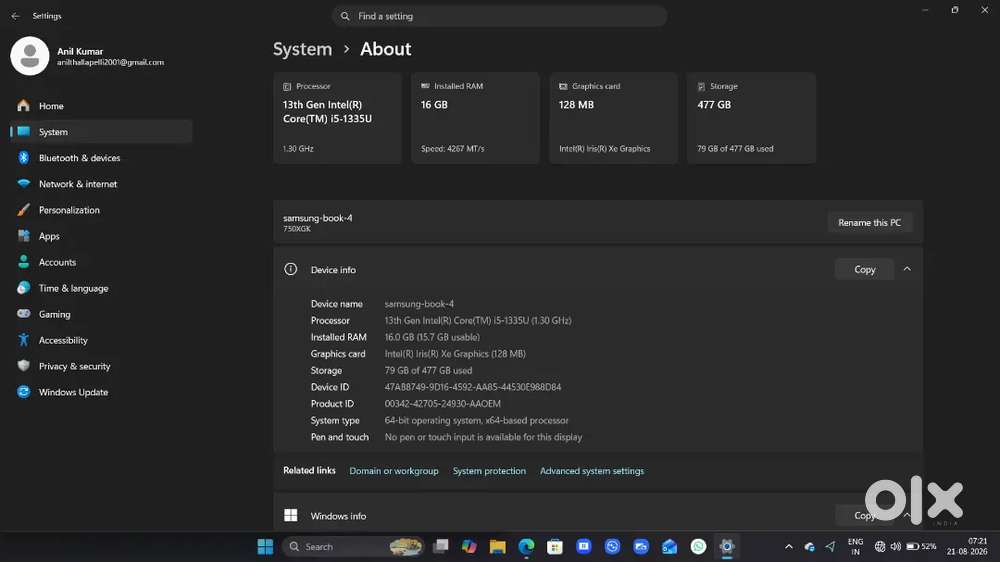Click the taskbar Search box
This screenshot has width=1000, height=562.
pyautogui.click(x=353, y=547)
